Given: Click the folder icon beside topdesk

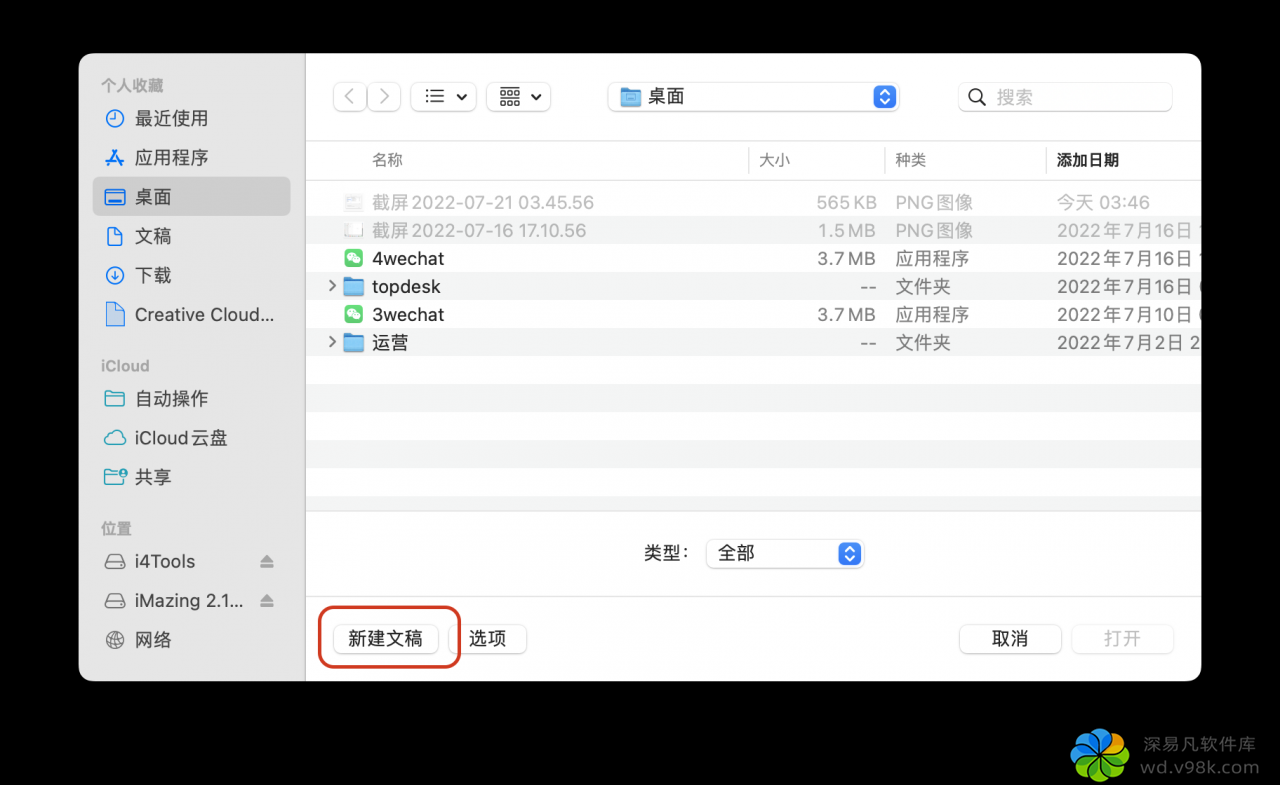Looking at the screenshot, I should 353,286.
